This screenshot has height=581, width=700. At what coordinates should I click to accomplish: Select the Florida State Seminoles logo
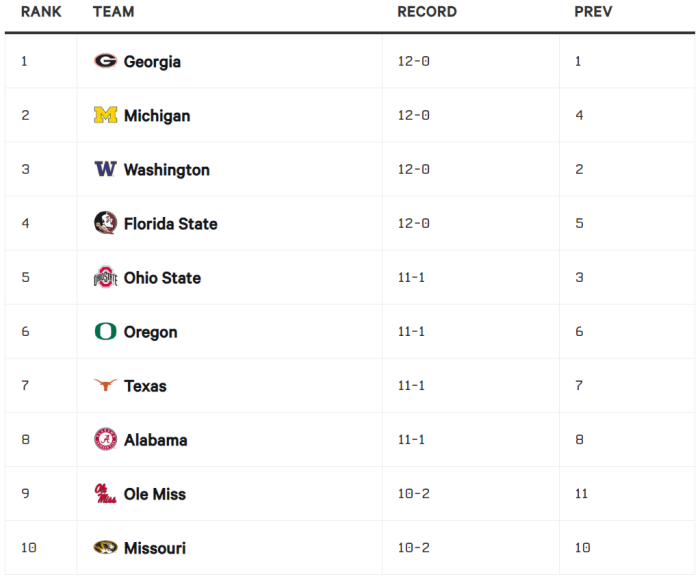click(x=105, y=223)
